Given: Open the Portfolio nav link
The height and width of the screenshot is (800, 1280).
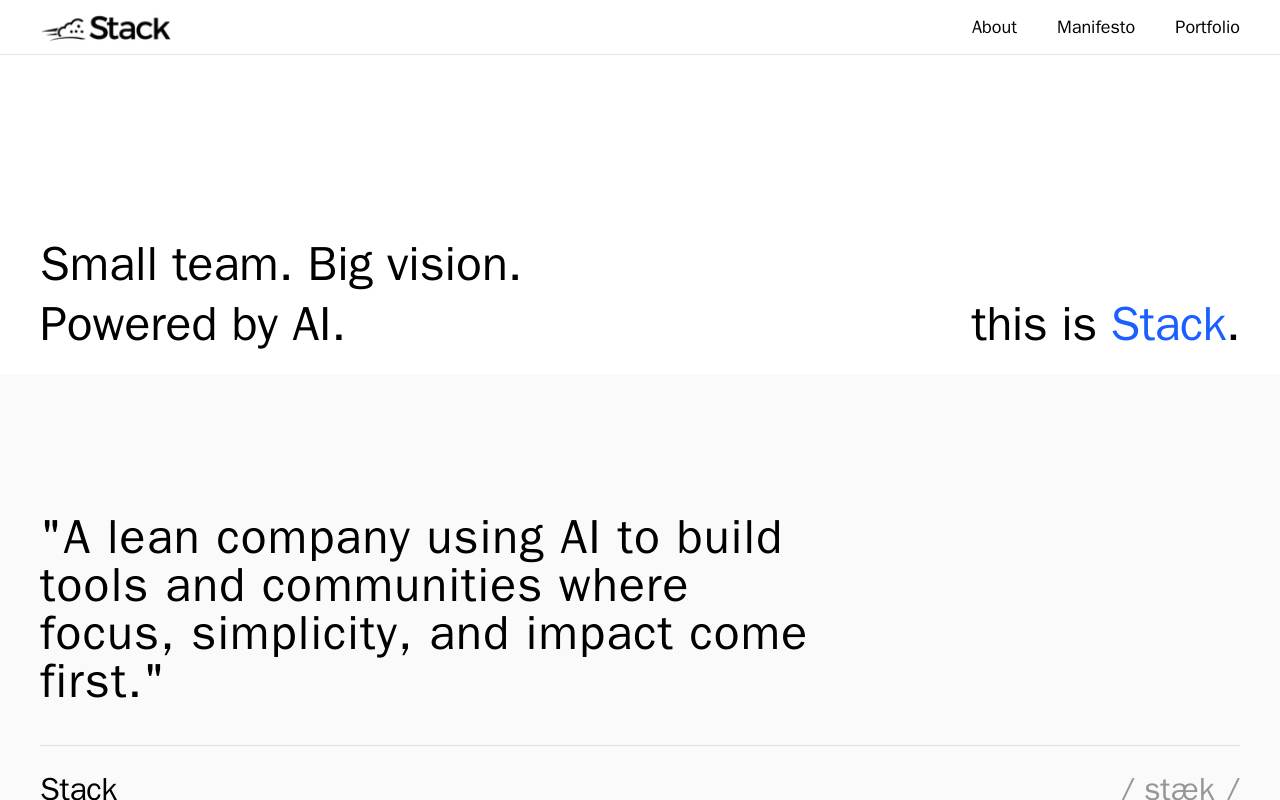Looking at the screenshot, I should (x=1207, y=27).
